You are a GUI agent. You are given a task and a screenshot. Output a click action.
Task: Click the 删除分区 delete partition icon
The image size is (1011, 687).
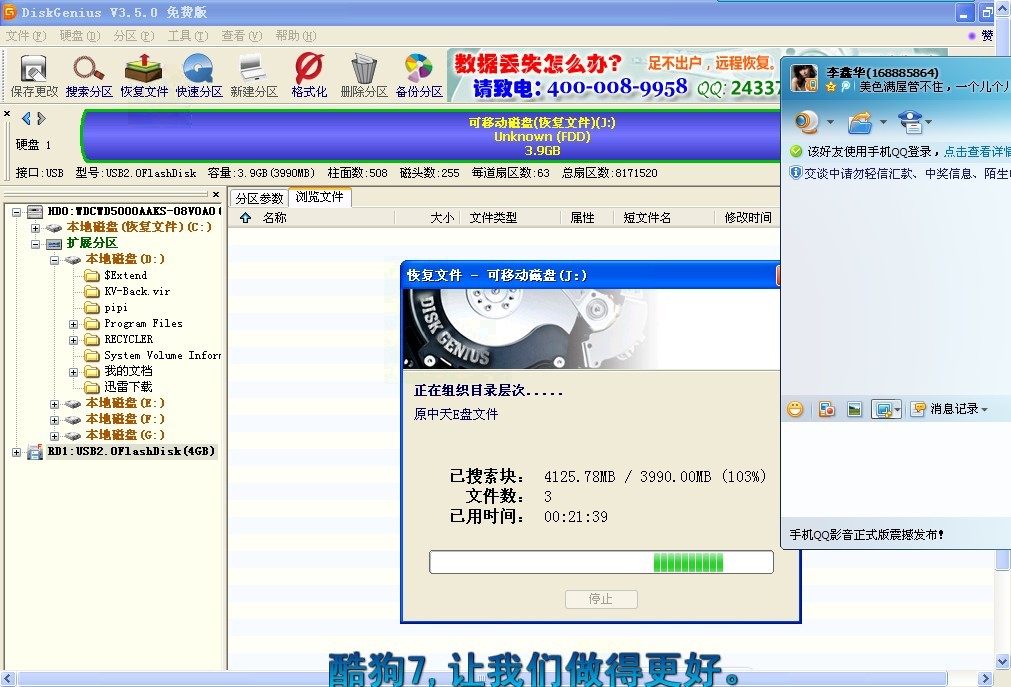[x=364, y=75]
